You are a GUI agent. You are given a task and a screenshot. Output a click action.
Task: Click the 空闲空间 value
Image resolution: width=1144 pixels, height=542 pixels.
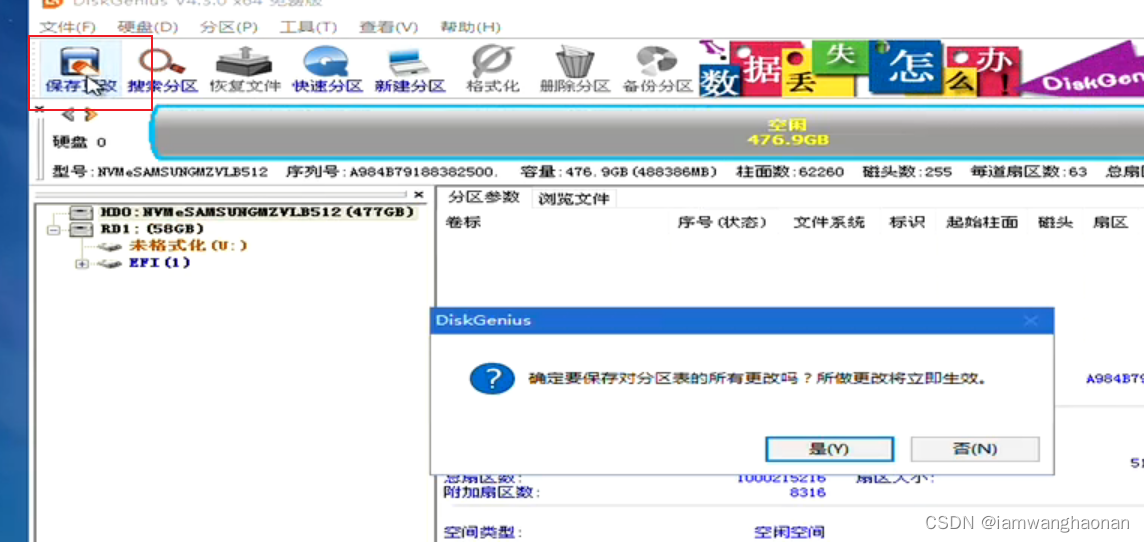click(x=789, y=533)
